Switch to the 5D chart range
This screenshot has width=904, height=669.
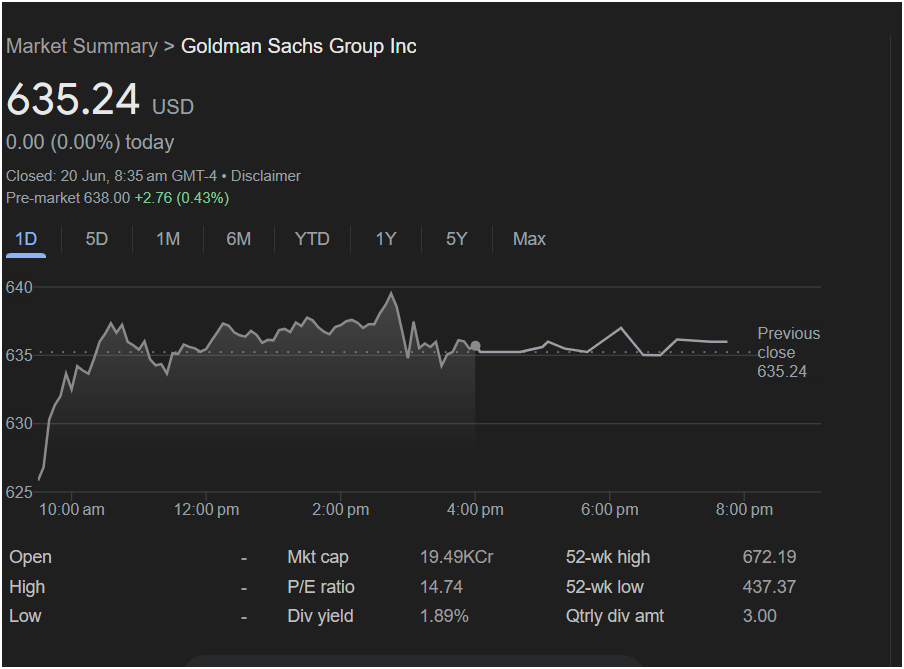click(x=97, y=239)
